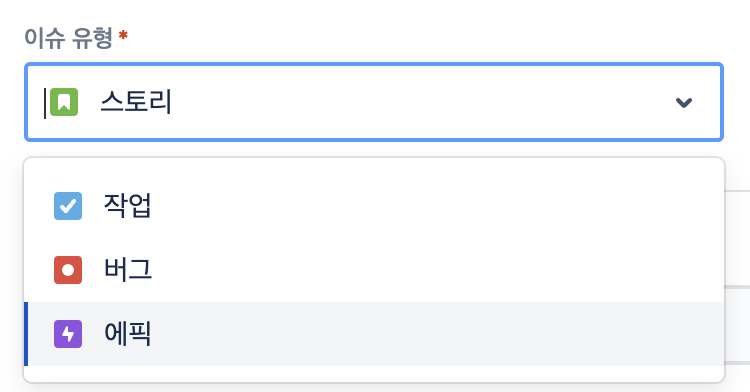Click the blue 작업 checkmark icon
Screen dimensions: 750x392
click(68, 206)
